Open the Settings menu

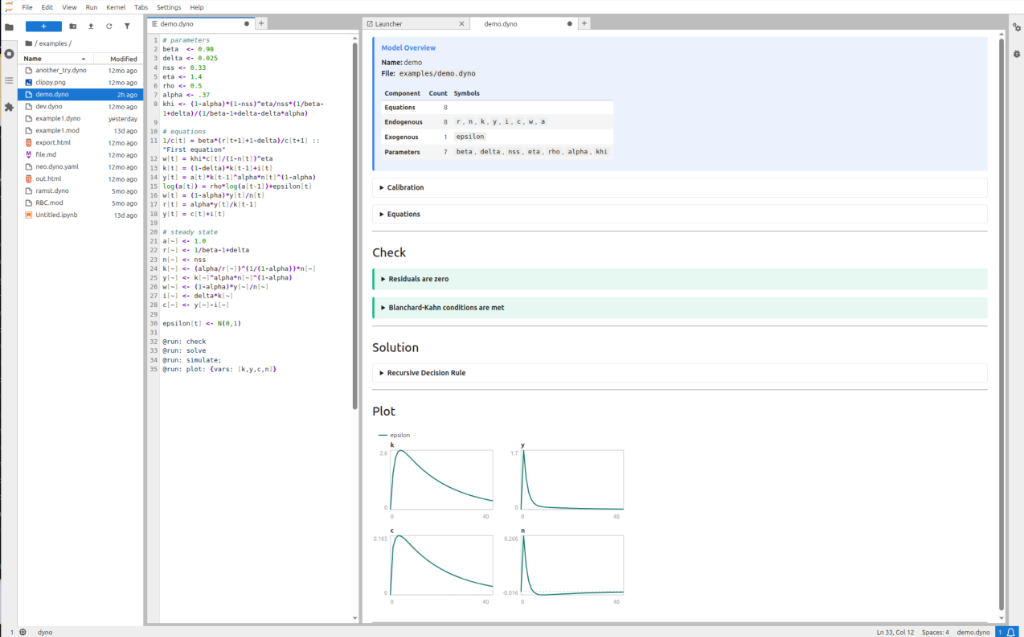[168, 7]
